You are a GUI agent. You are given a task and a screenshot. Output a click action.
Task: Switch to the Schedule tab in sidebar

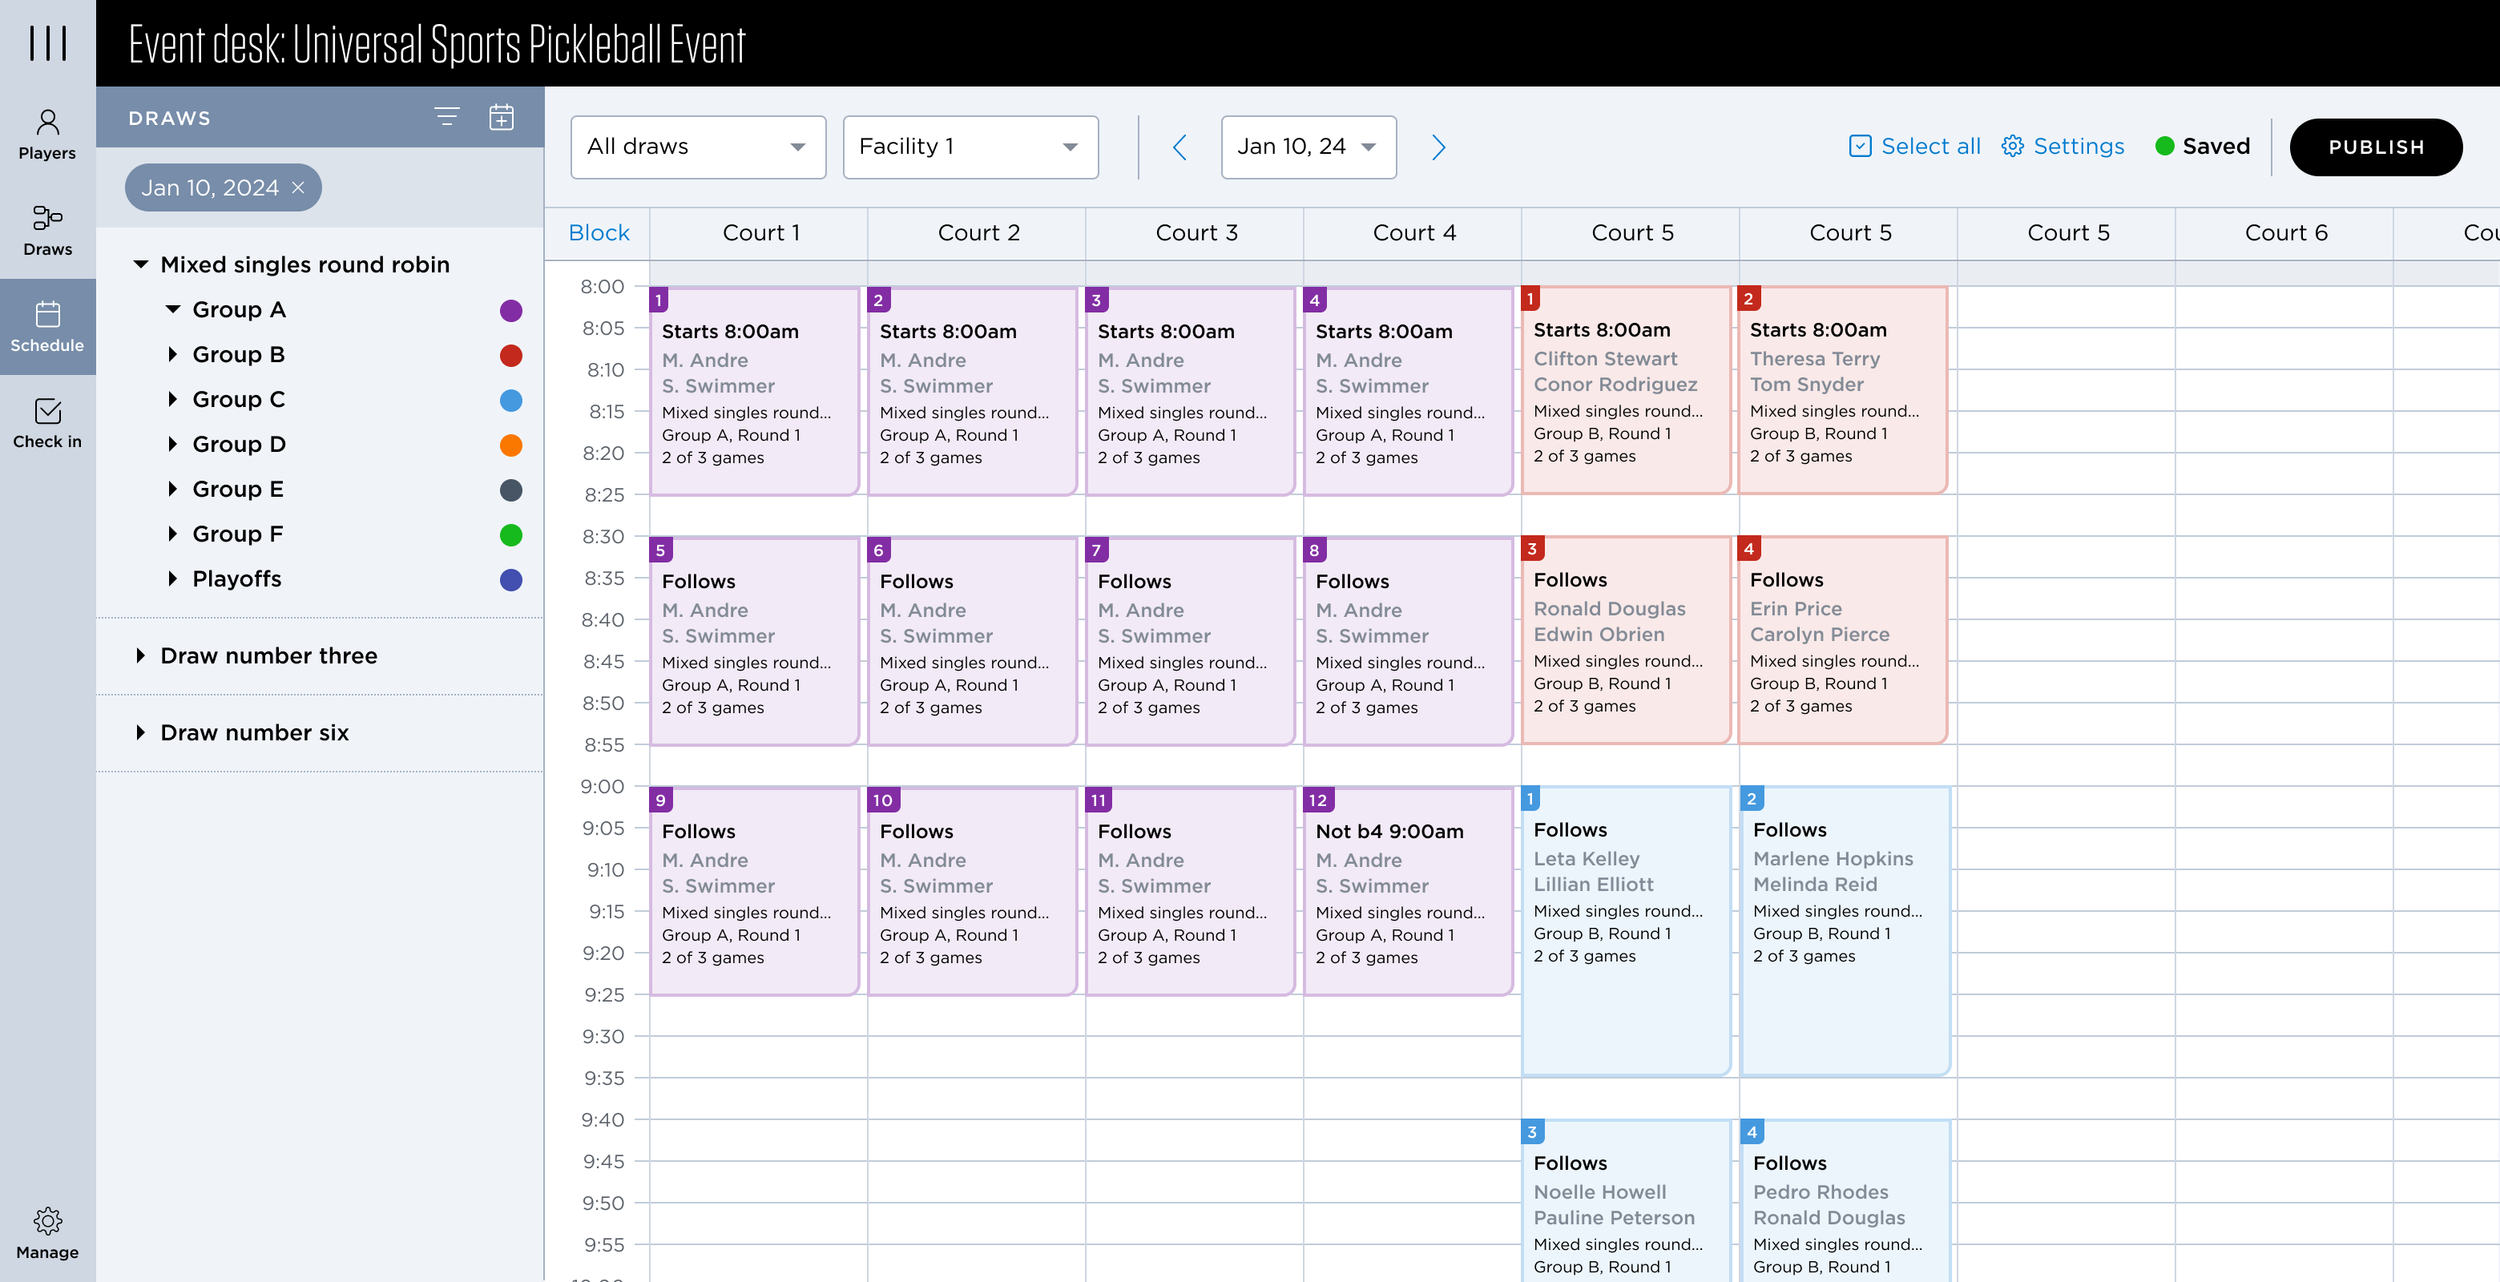(x=47, y=327)
